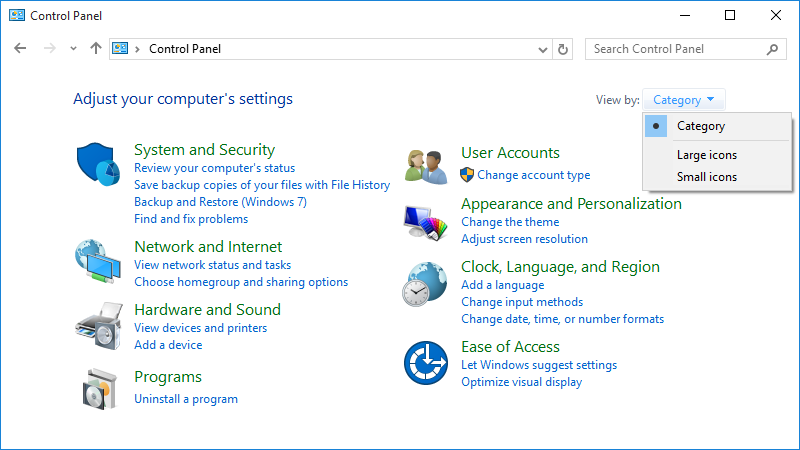Click the Search Control Panel field

675,49
